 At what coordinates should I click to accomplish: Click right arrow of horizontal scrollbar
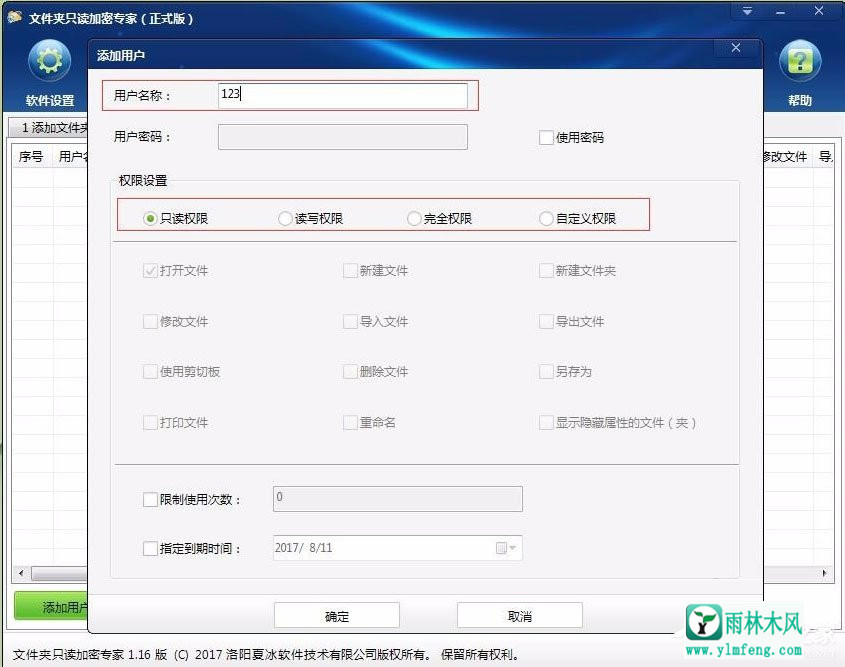coord(825,573)
